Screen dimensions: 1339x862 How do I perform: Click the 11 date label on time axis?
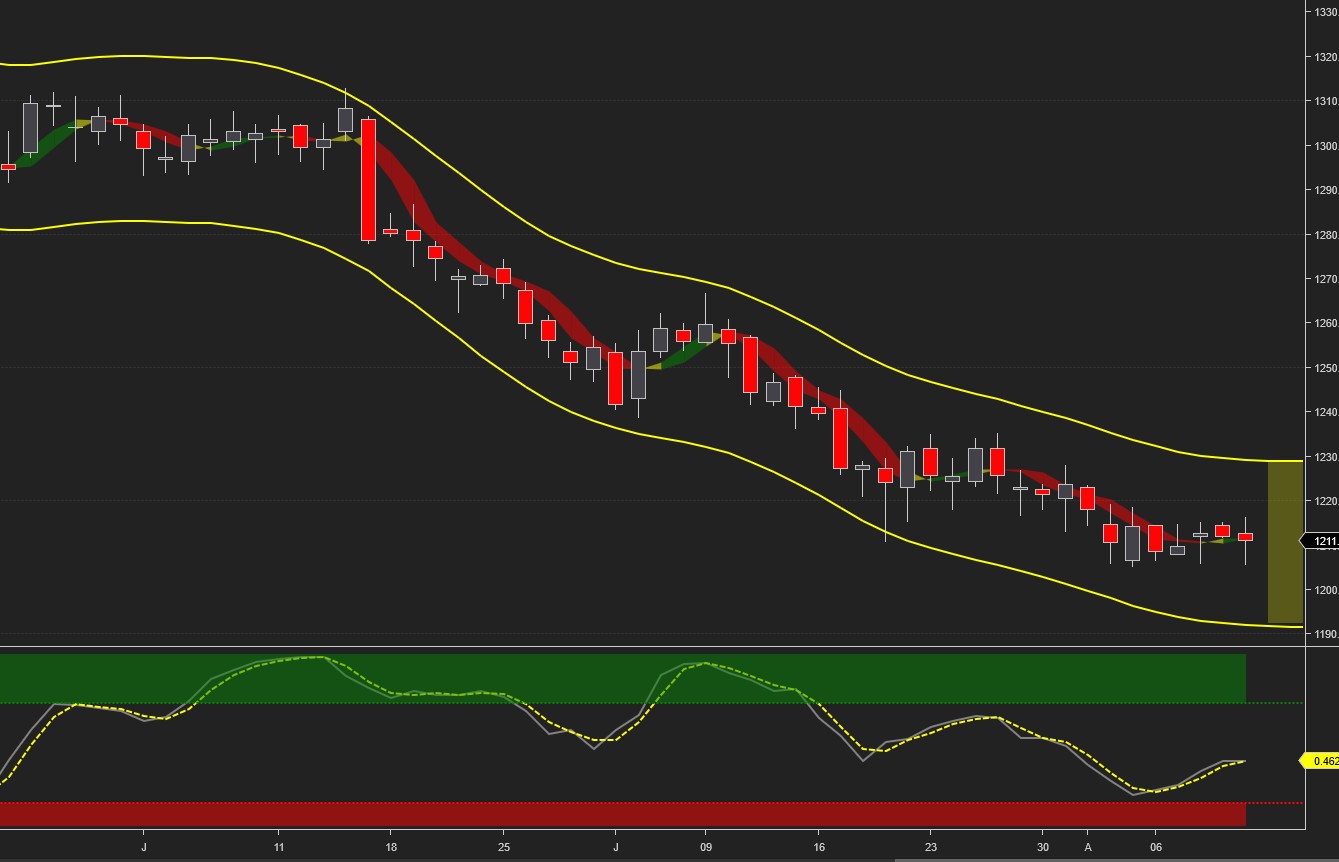278,846
